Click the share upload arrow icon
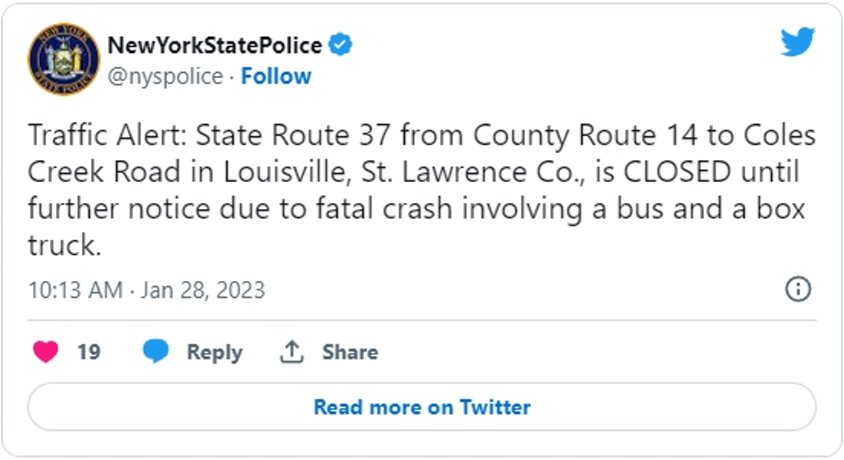This screenshot has width=844, height=460. point(292,352)
